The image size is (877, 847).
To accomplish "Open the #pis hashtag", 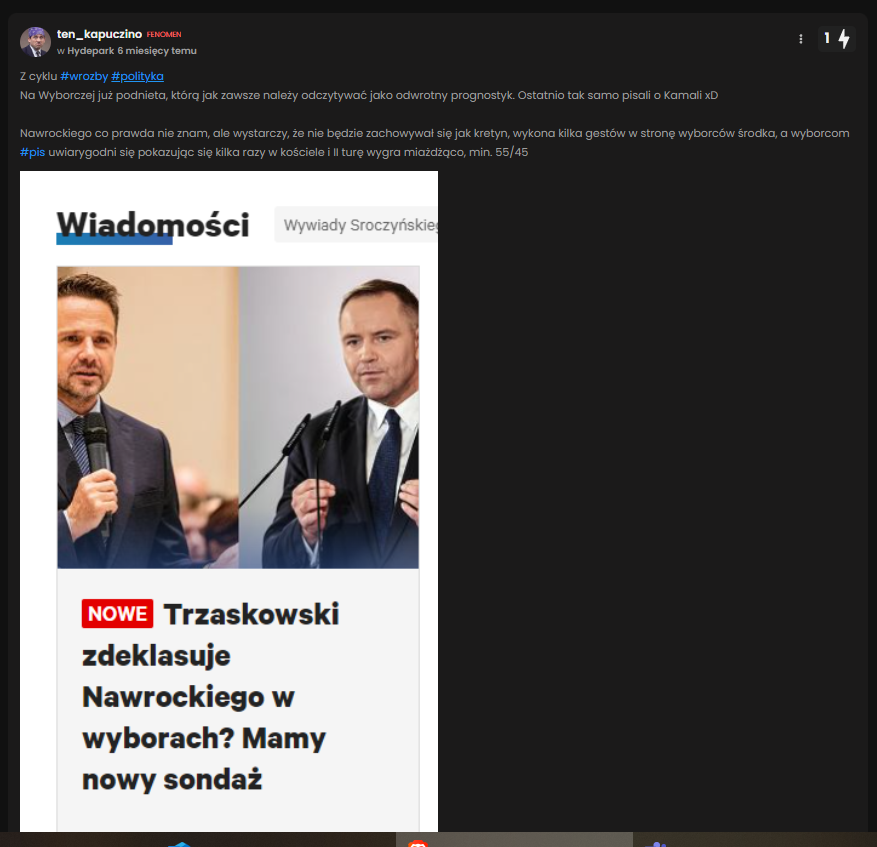I will [x=32, y=152].
